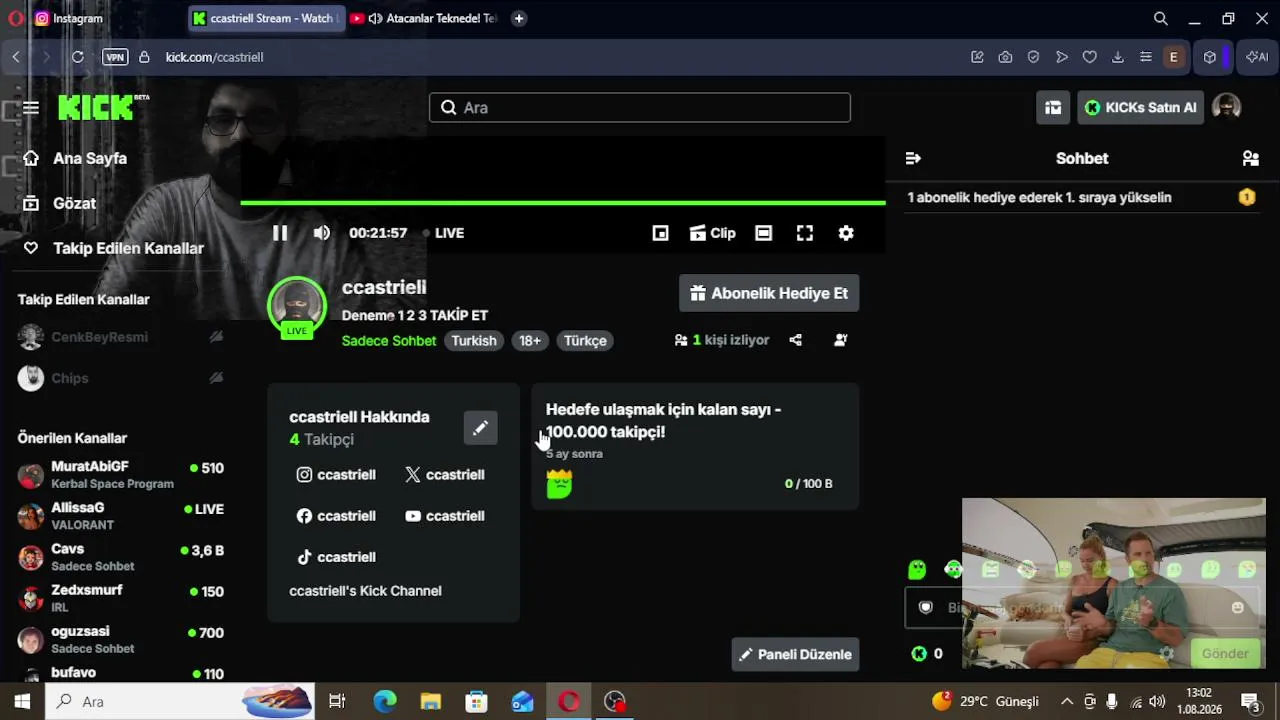
Task: Open ccastriell's TikTok link
Action: pos(336,557)
